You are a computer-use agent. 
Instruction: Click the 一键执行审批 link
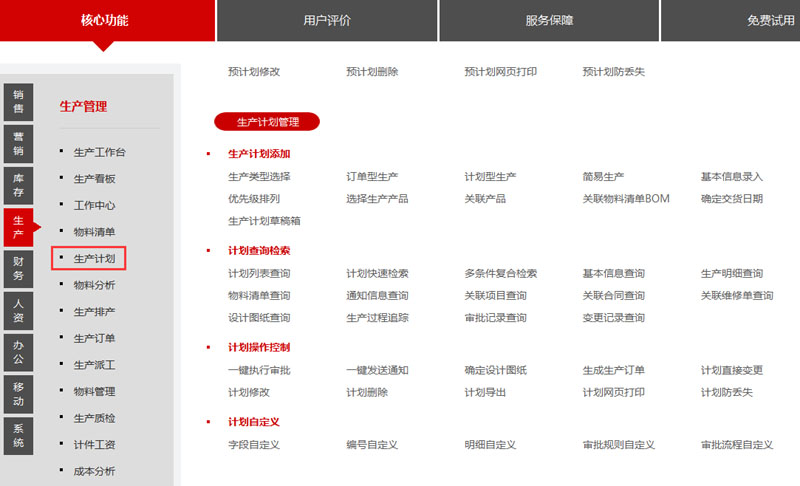[259, 370]
